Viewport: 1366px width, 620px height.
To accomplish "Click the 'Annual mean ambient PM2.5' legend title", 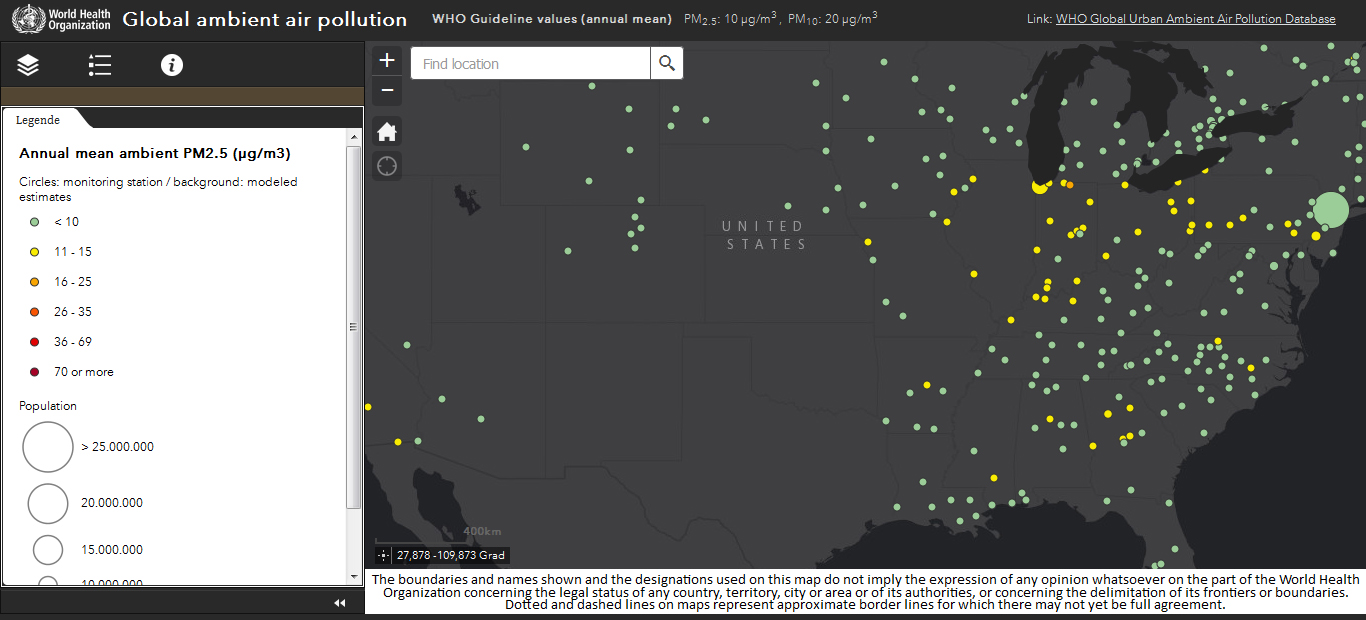I will coord(155,153).
